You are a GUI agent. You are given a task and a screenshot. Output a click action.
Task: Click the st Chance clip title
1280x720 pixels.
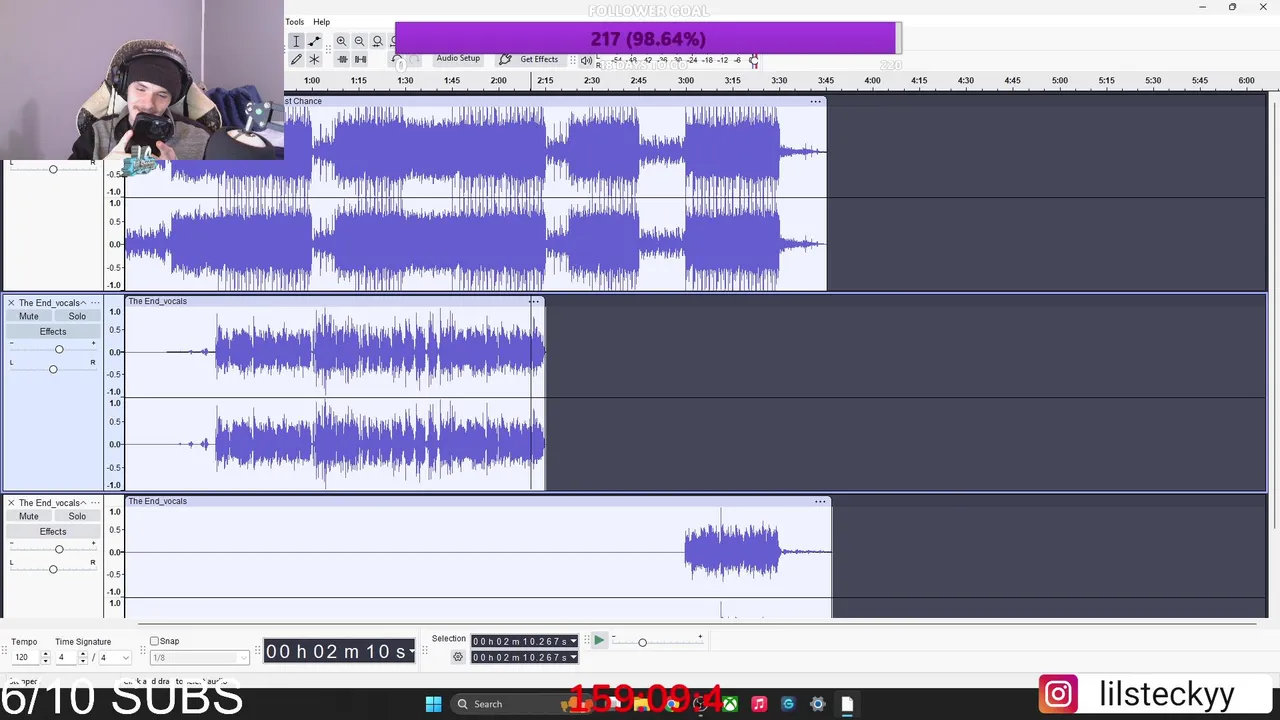[304, 101]
